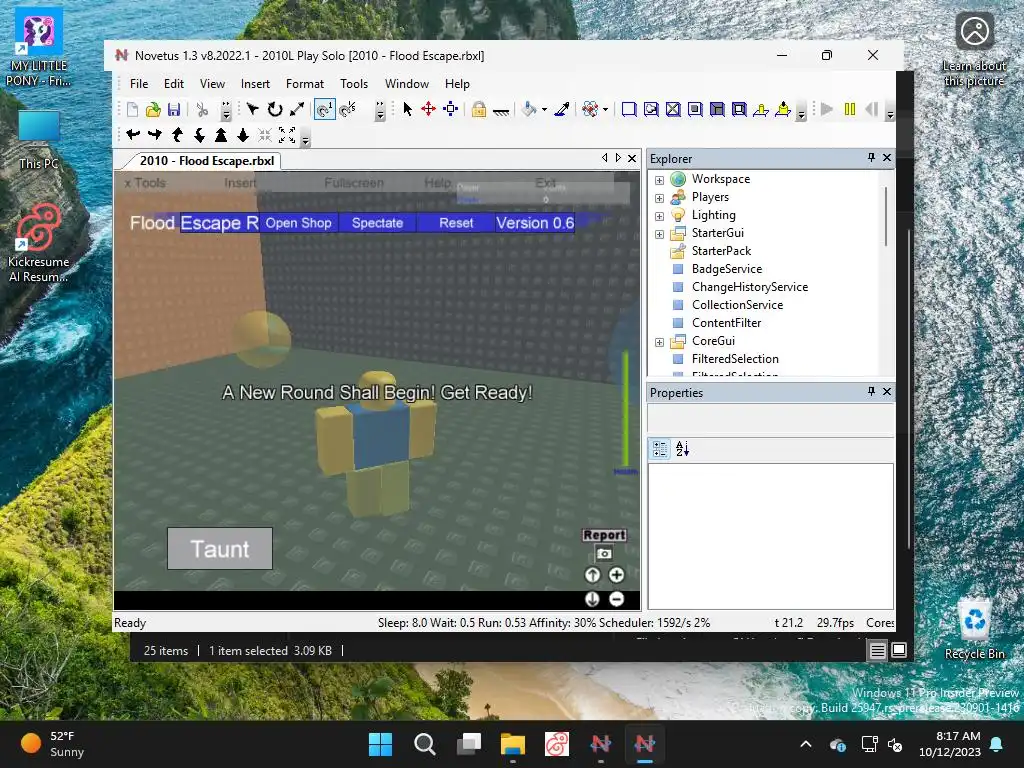The width and height of the screenshot is (1024, 768).
Task: Click the camera zoom in double arrow
Action: (221, 135)
